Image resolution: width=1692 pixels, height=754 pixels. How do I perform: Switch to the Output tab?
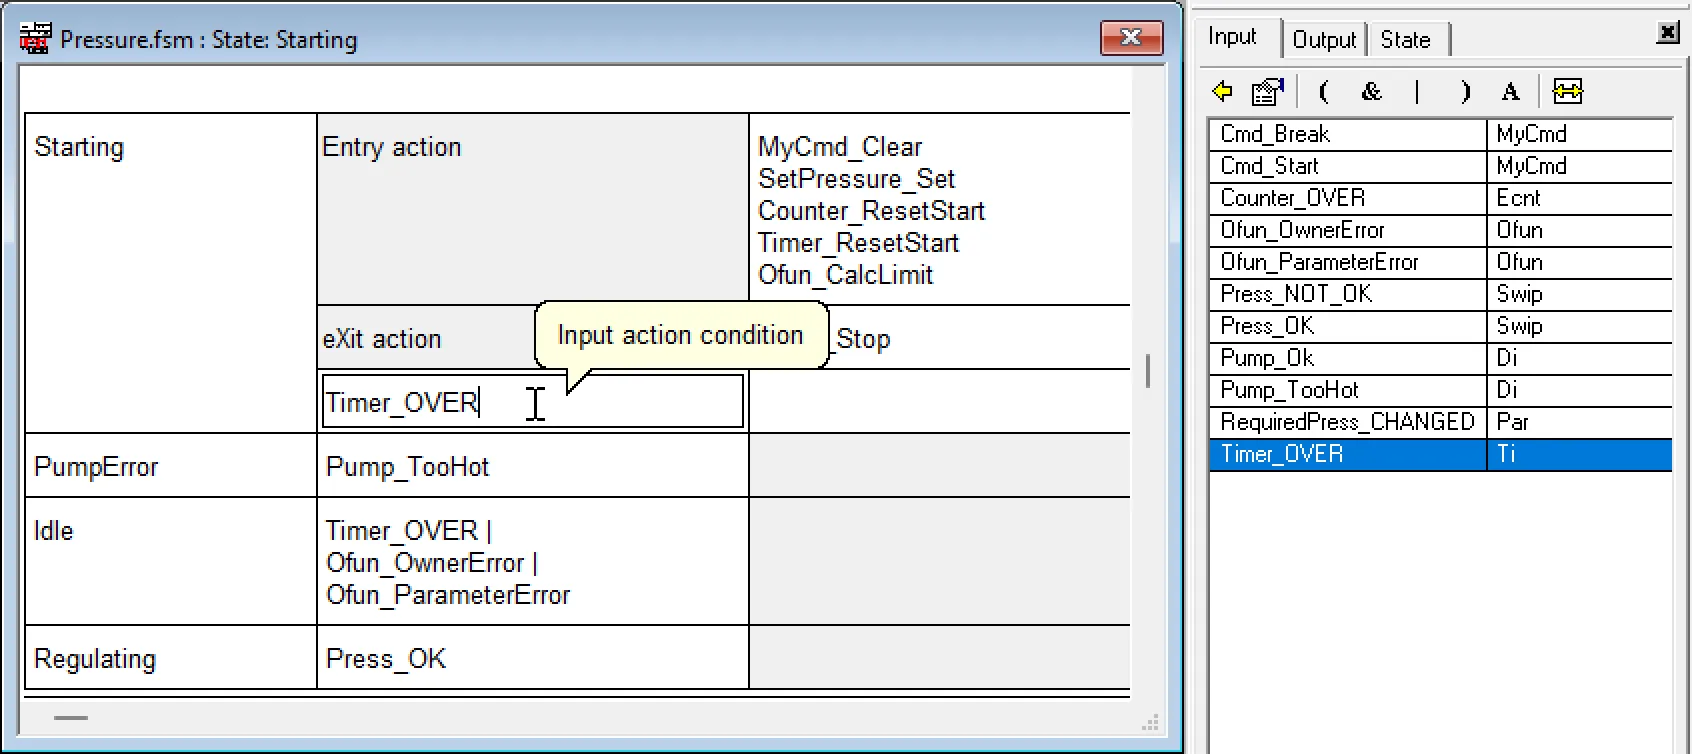(1325, 40)
